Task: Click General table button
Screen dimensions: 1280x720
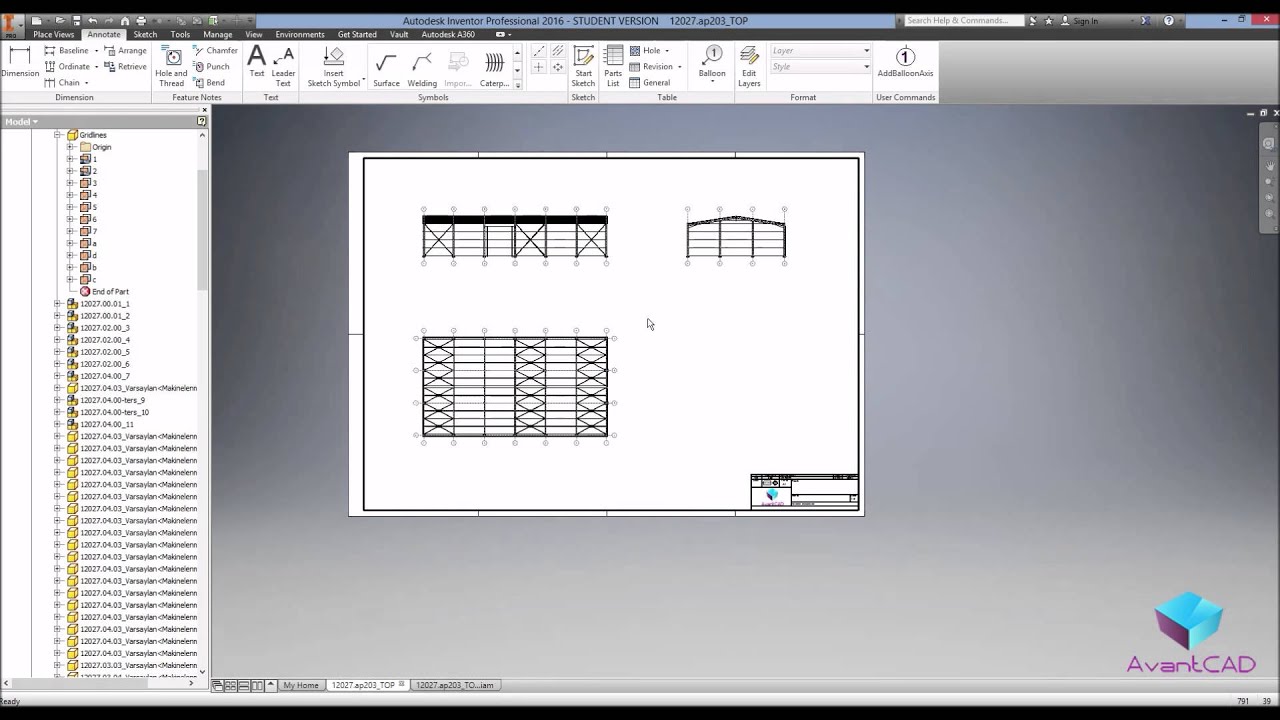Action: point(650,82)
